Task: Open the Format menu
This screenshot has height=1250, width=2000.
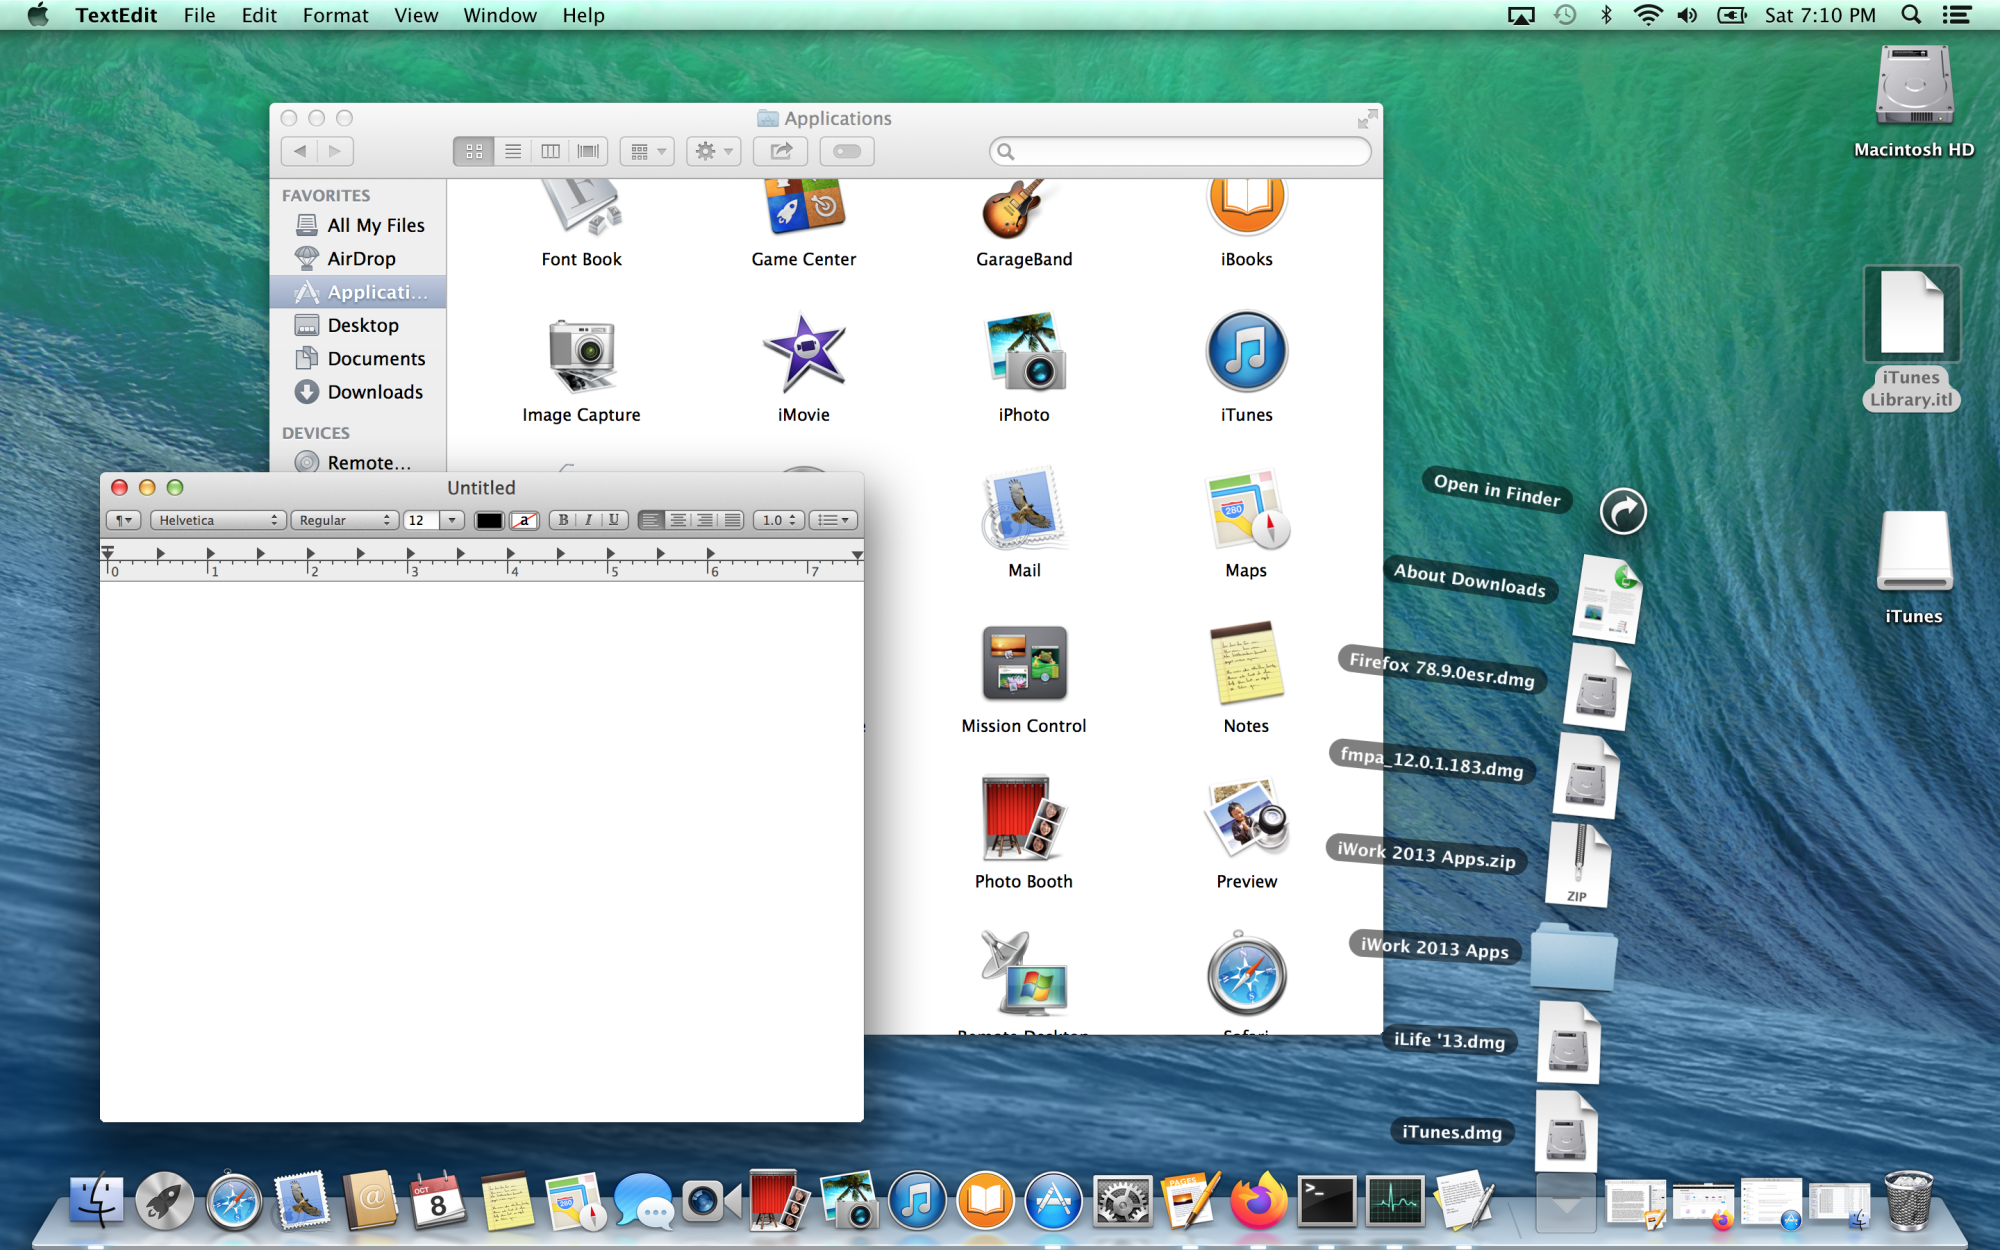Action: [335, 15]
